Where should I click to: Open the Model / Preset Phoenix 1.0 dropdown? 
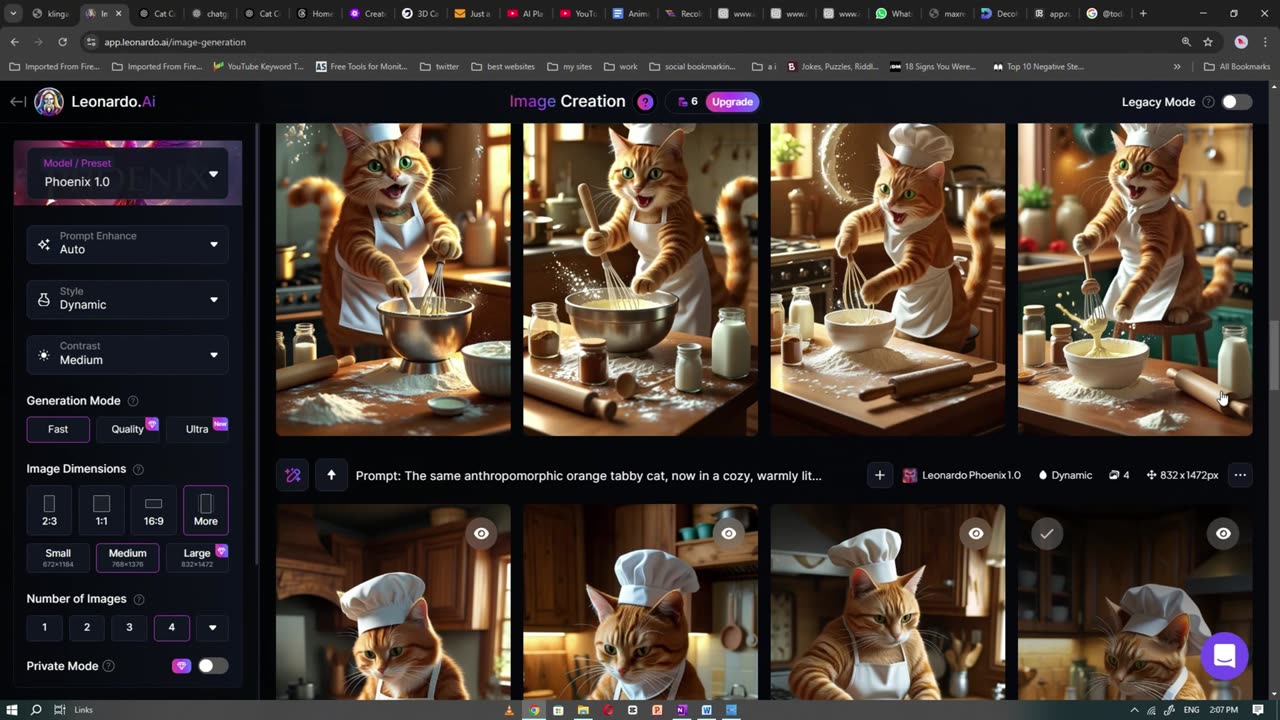pos(128,173)
